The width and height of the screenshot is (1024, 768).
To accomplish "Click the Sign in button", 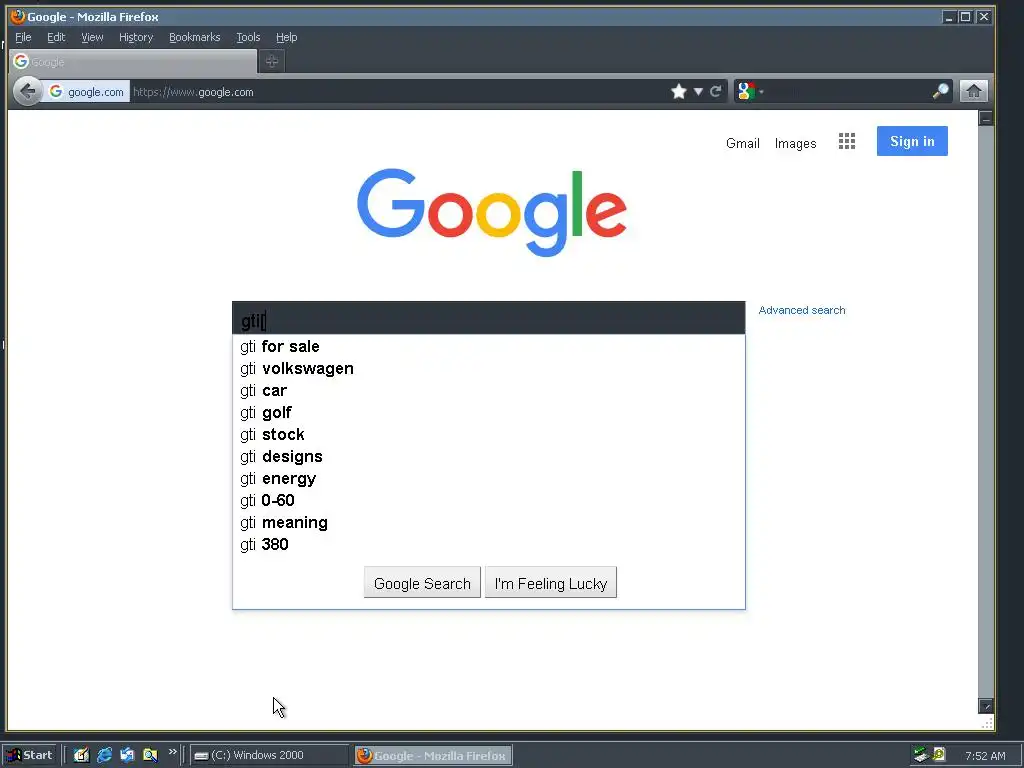I will pos(912,141).
